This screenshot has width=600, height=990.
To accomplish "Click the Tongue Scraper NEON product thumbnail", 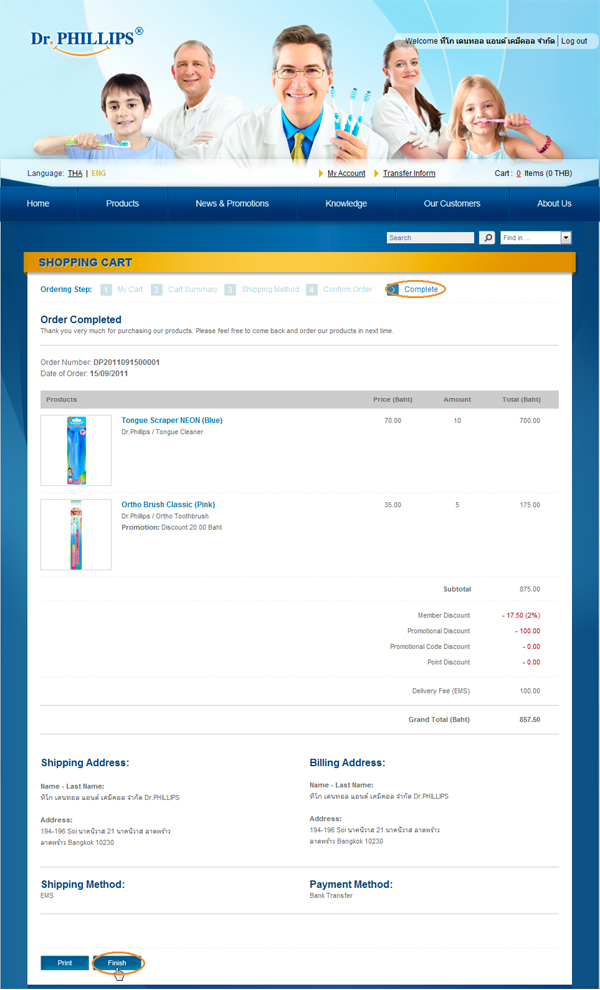I will [76, 450].
